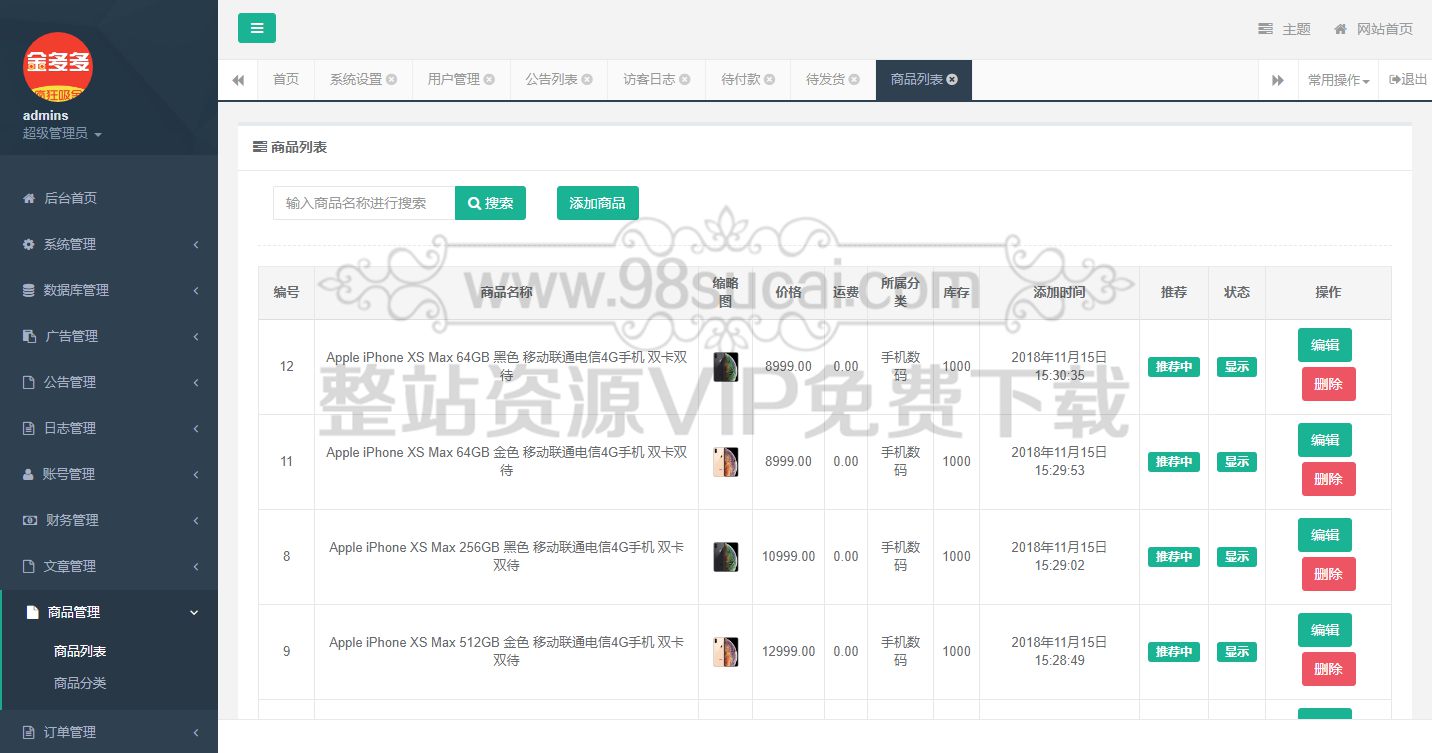Click the 金多多 avatar logo in sidebar
Screen dimensions: 1432x753
[x=58, y=66]
